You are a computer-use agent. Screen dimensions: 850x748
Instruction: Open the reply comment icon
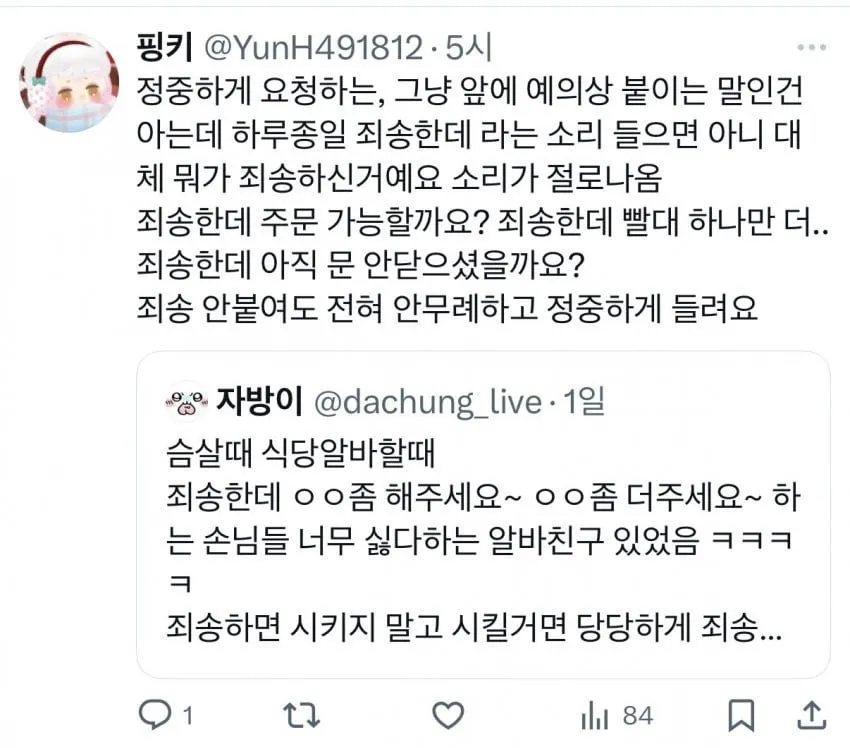[155, 715]
